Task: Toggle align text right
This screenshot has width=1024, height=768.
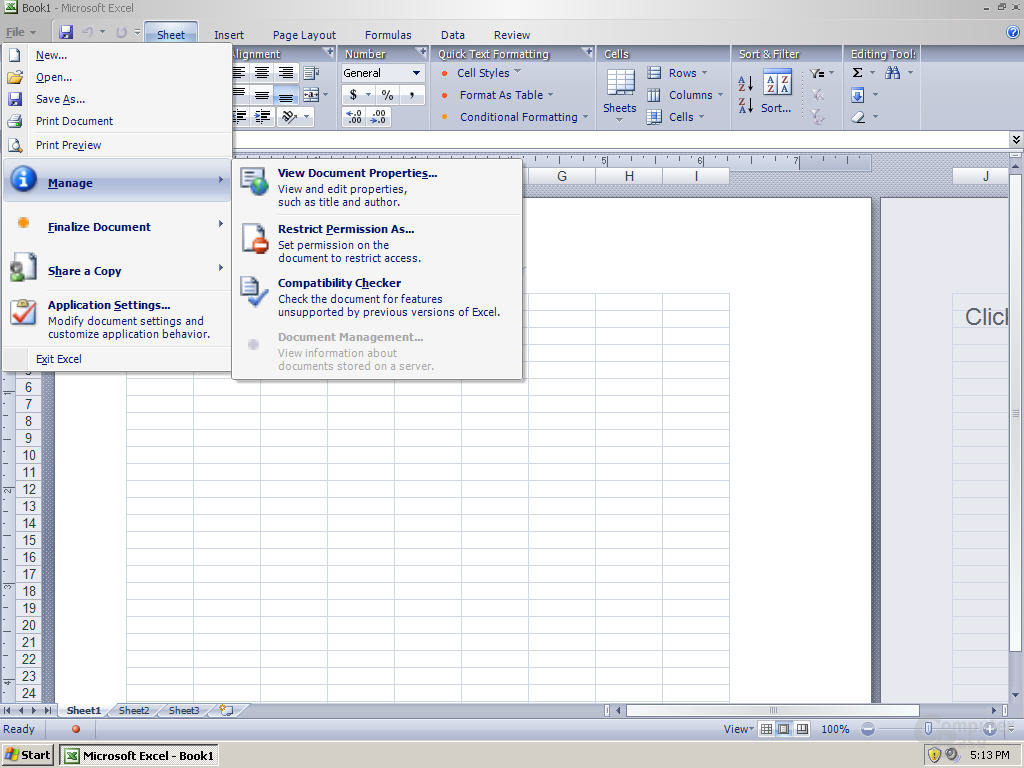Action: [x=285, y=72]
